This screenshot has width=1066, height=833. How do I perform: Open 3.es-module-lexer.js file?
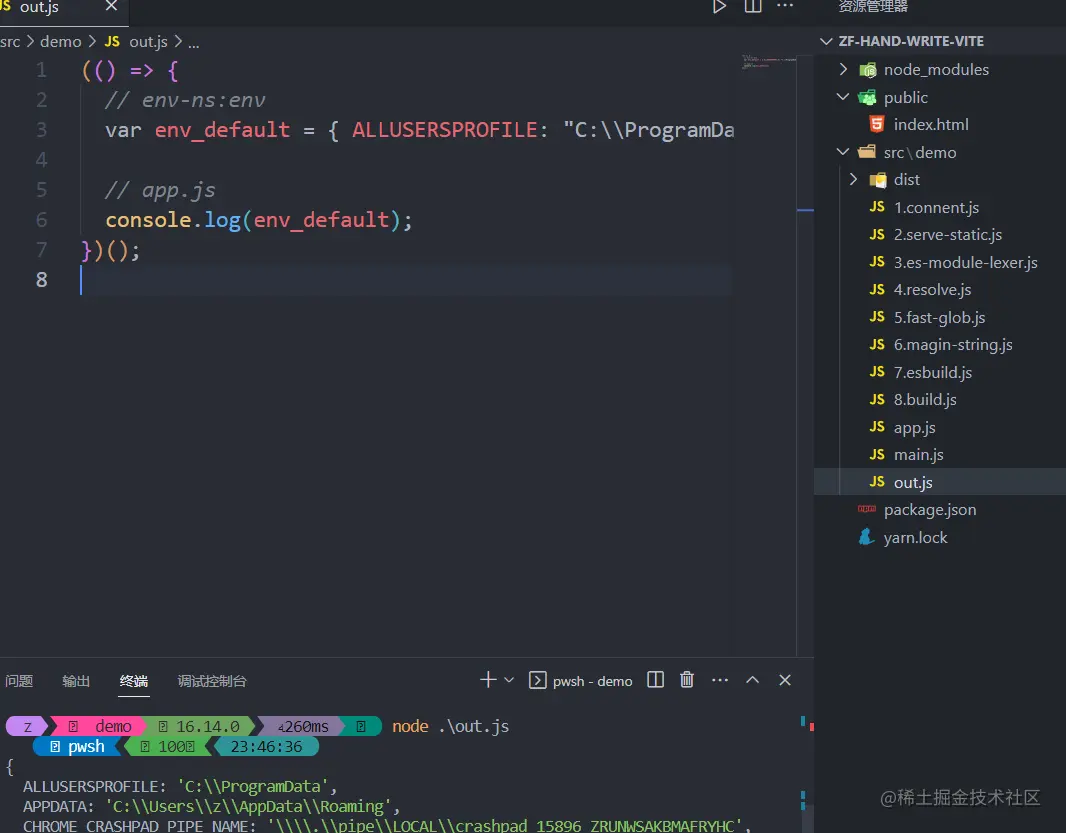[965, 262]
